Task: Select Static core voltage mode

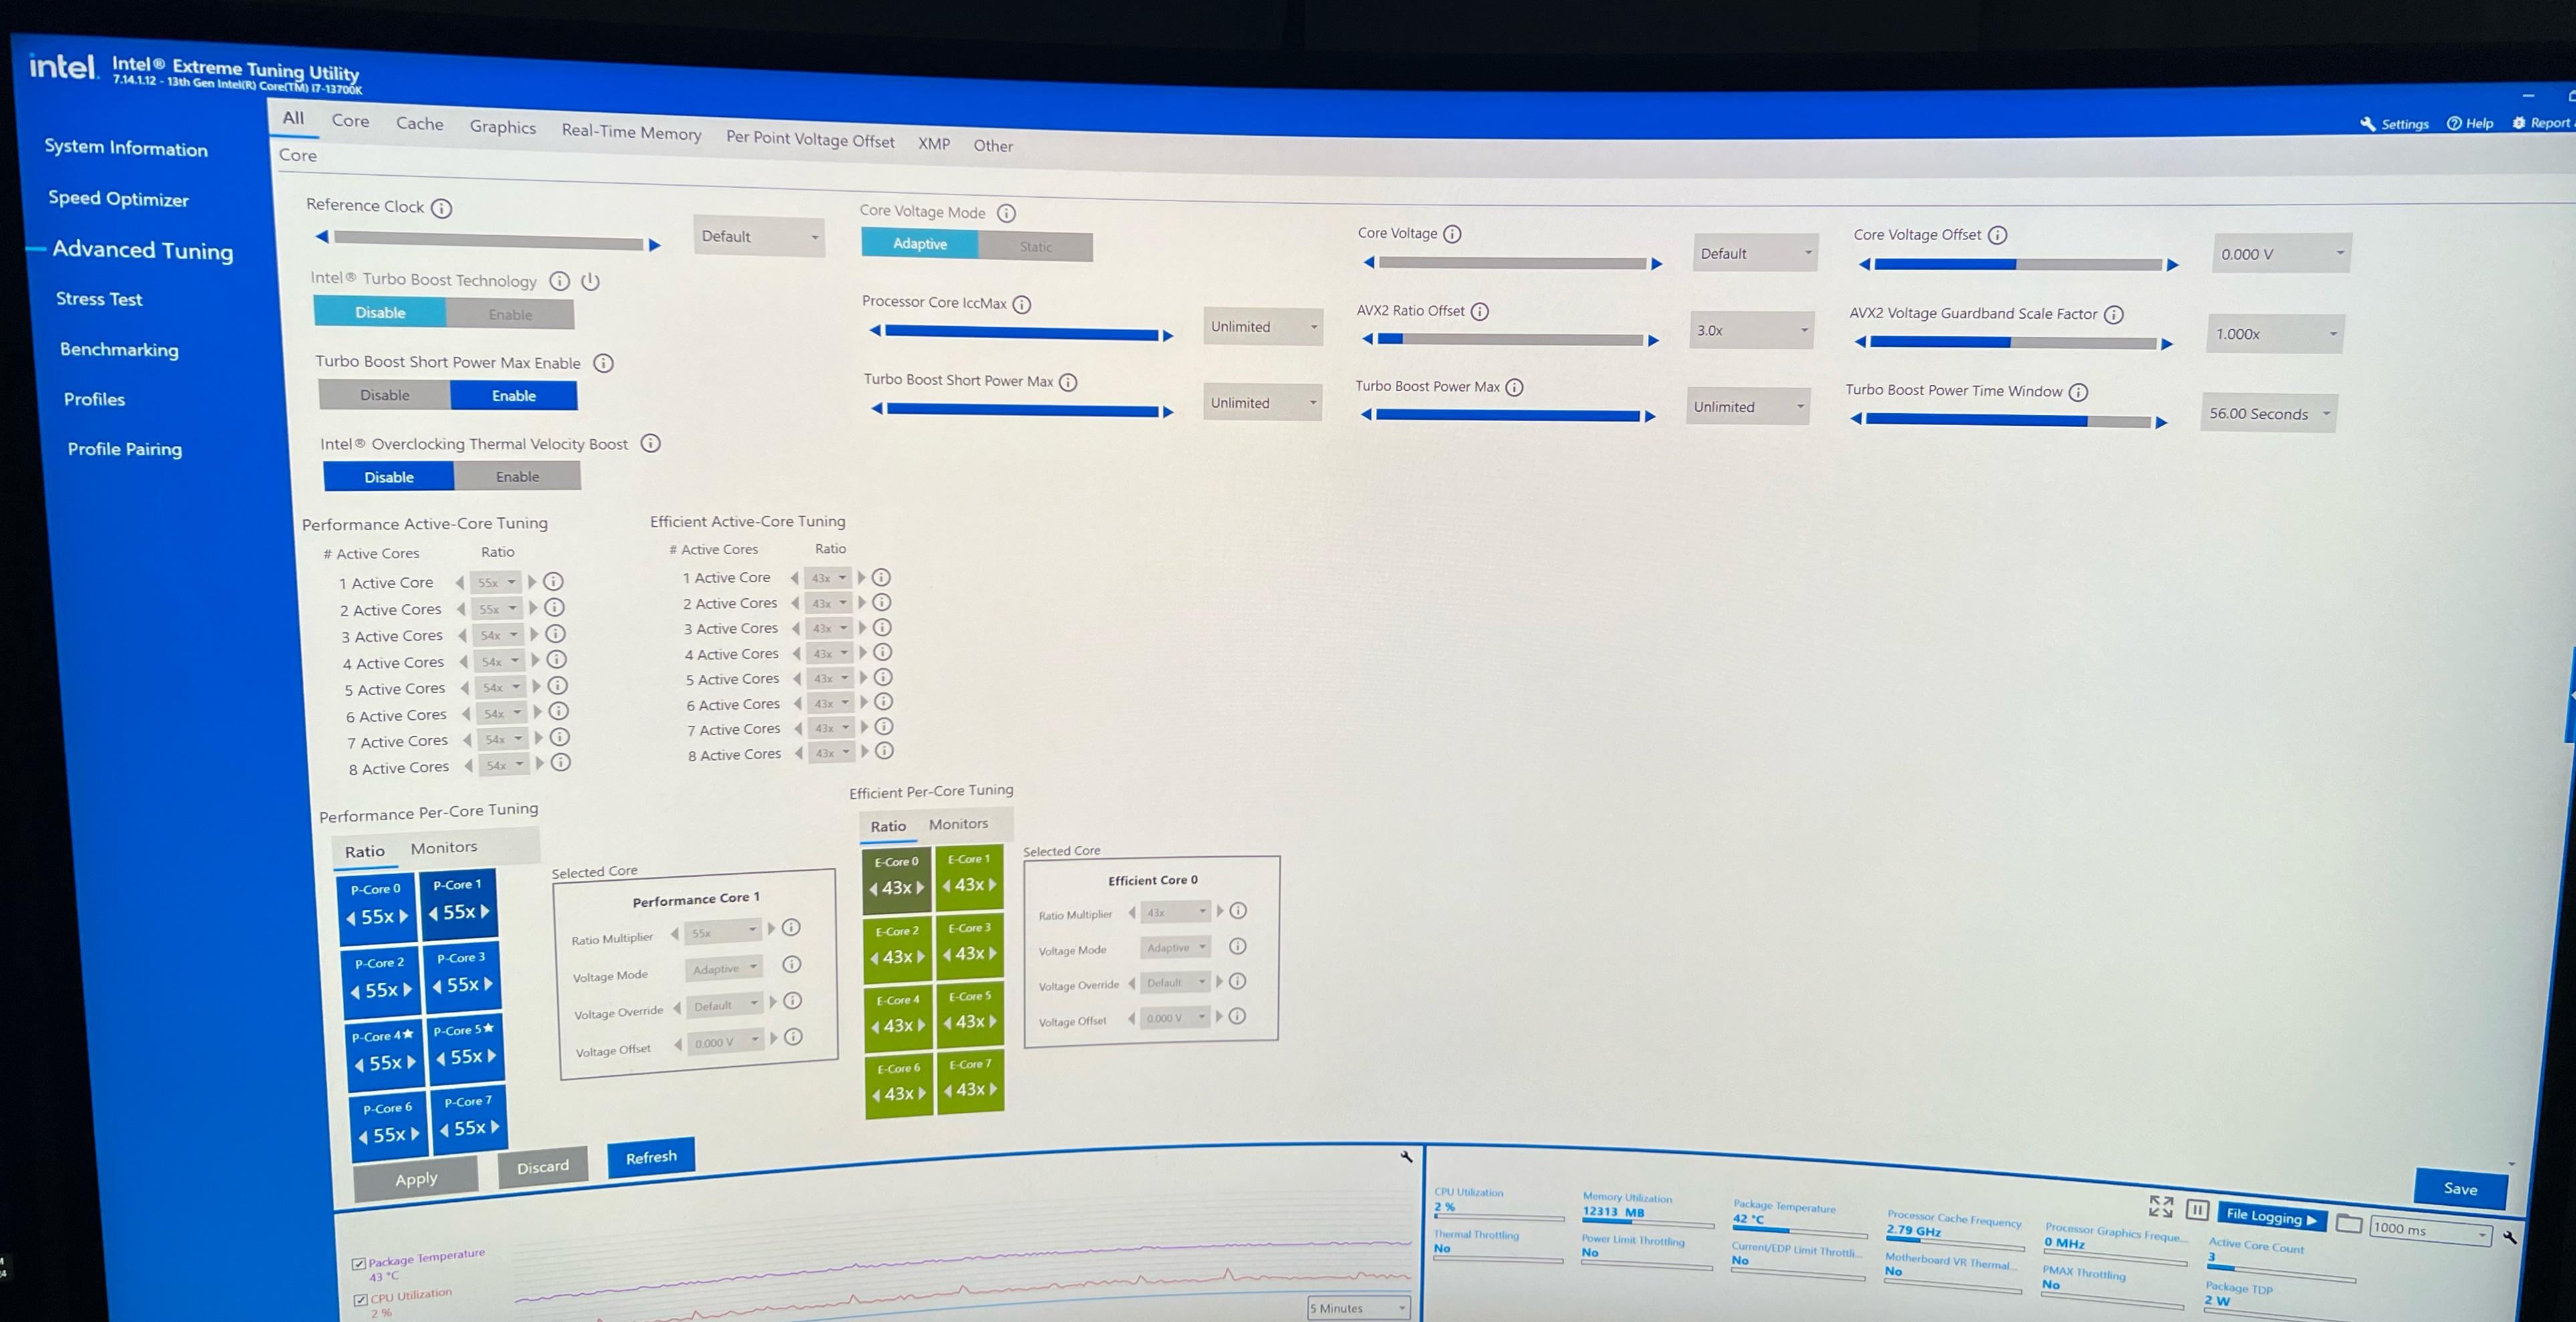Action: [x=1035, y=246]
